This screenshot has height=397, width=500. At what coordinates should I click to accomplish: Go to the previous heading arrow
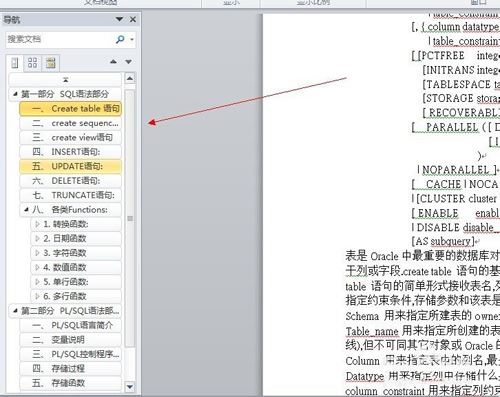113,62
